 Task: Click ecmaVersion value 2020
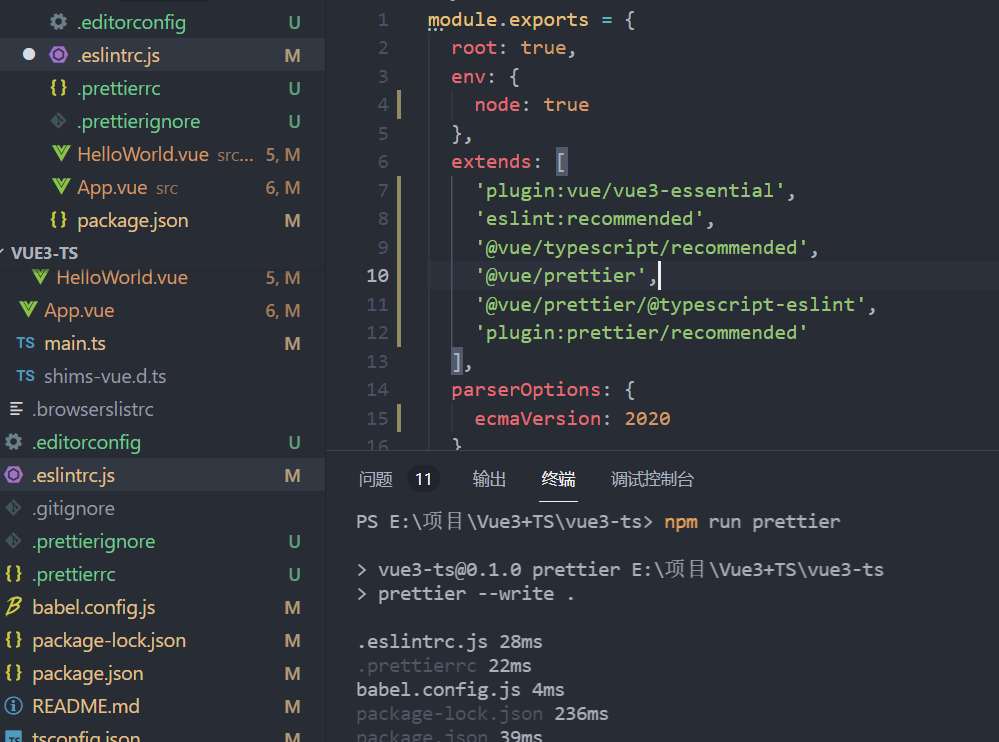pyautogui.click(x=647, y=418)
